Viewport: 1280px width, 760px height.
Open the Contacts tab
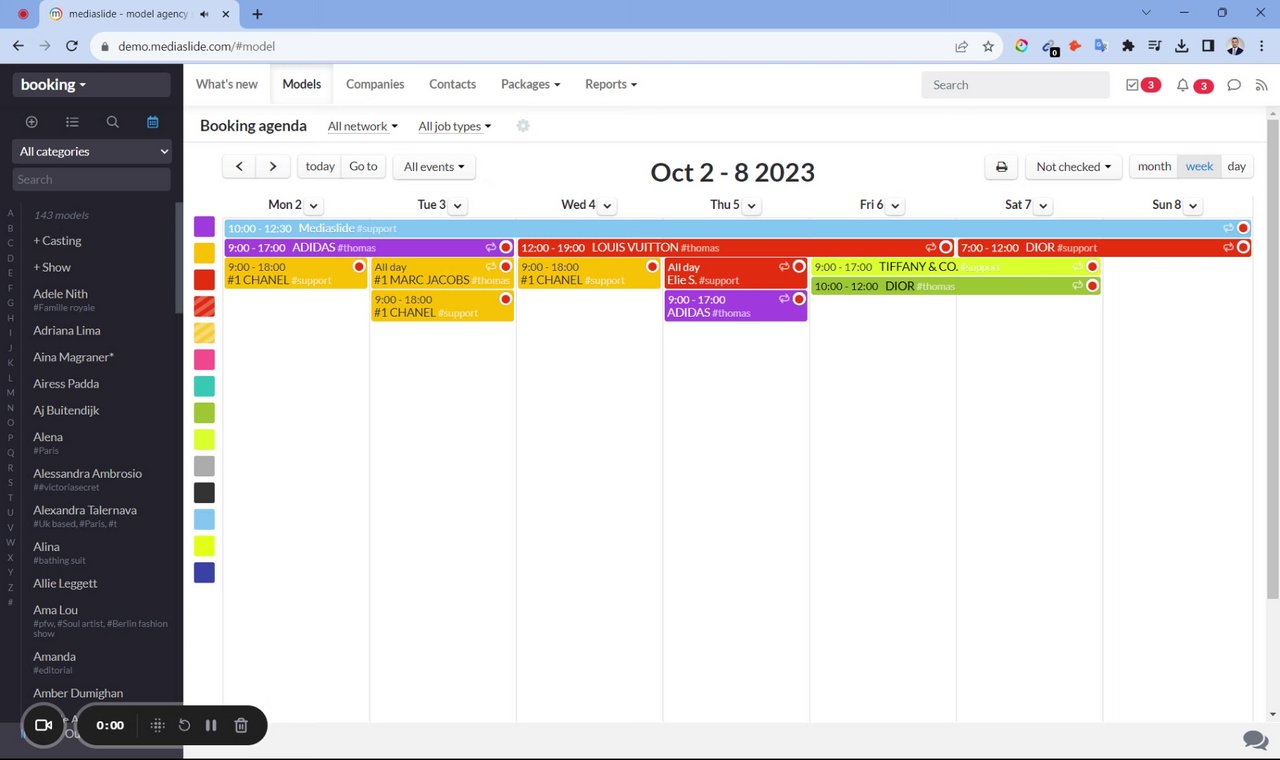(452, 85)
